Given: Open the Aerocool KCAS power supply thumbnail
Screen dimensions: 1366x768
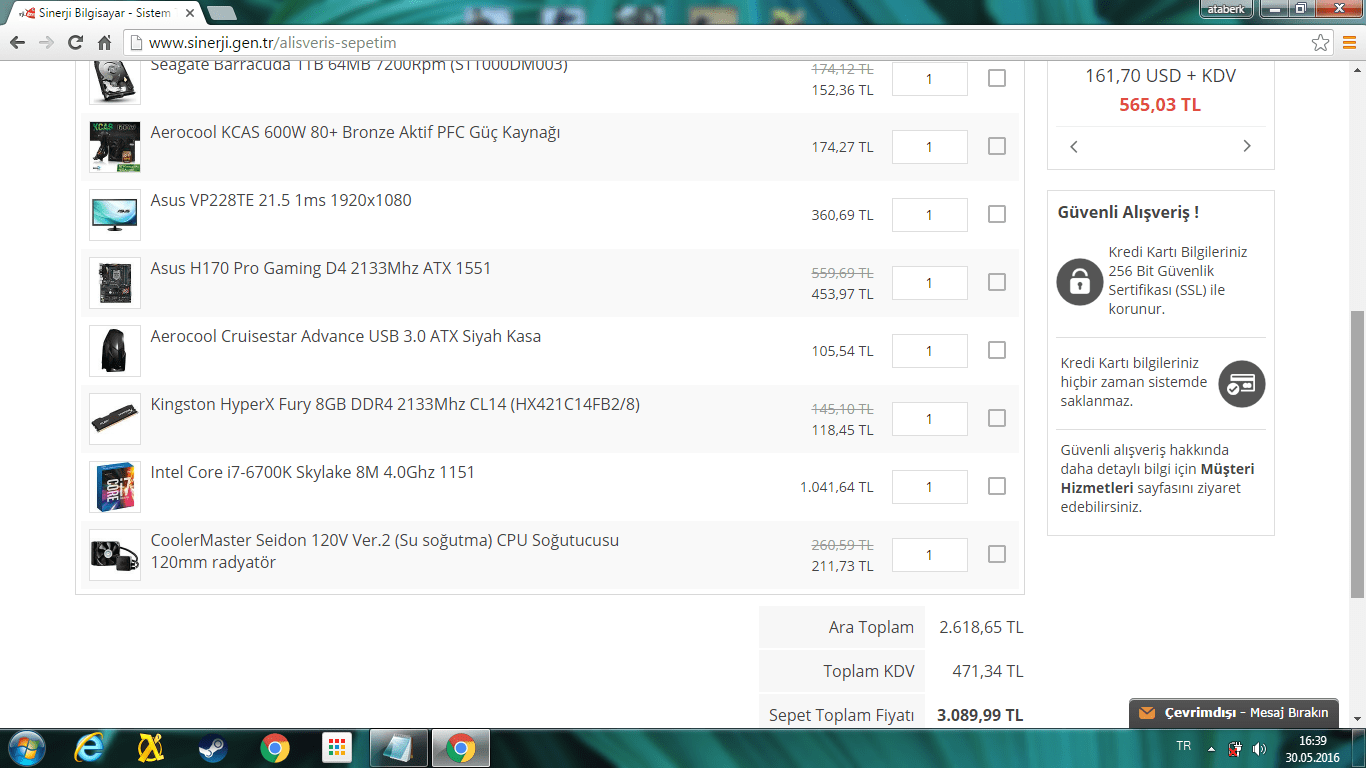Looking at the screenshot, I should pyautogui.click(x=115, y=147).
